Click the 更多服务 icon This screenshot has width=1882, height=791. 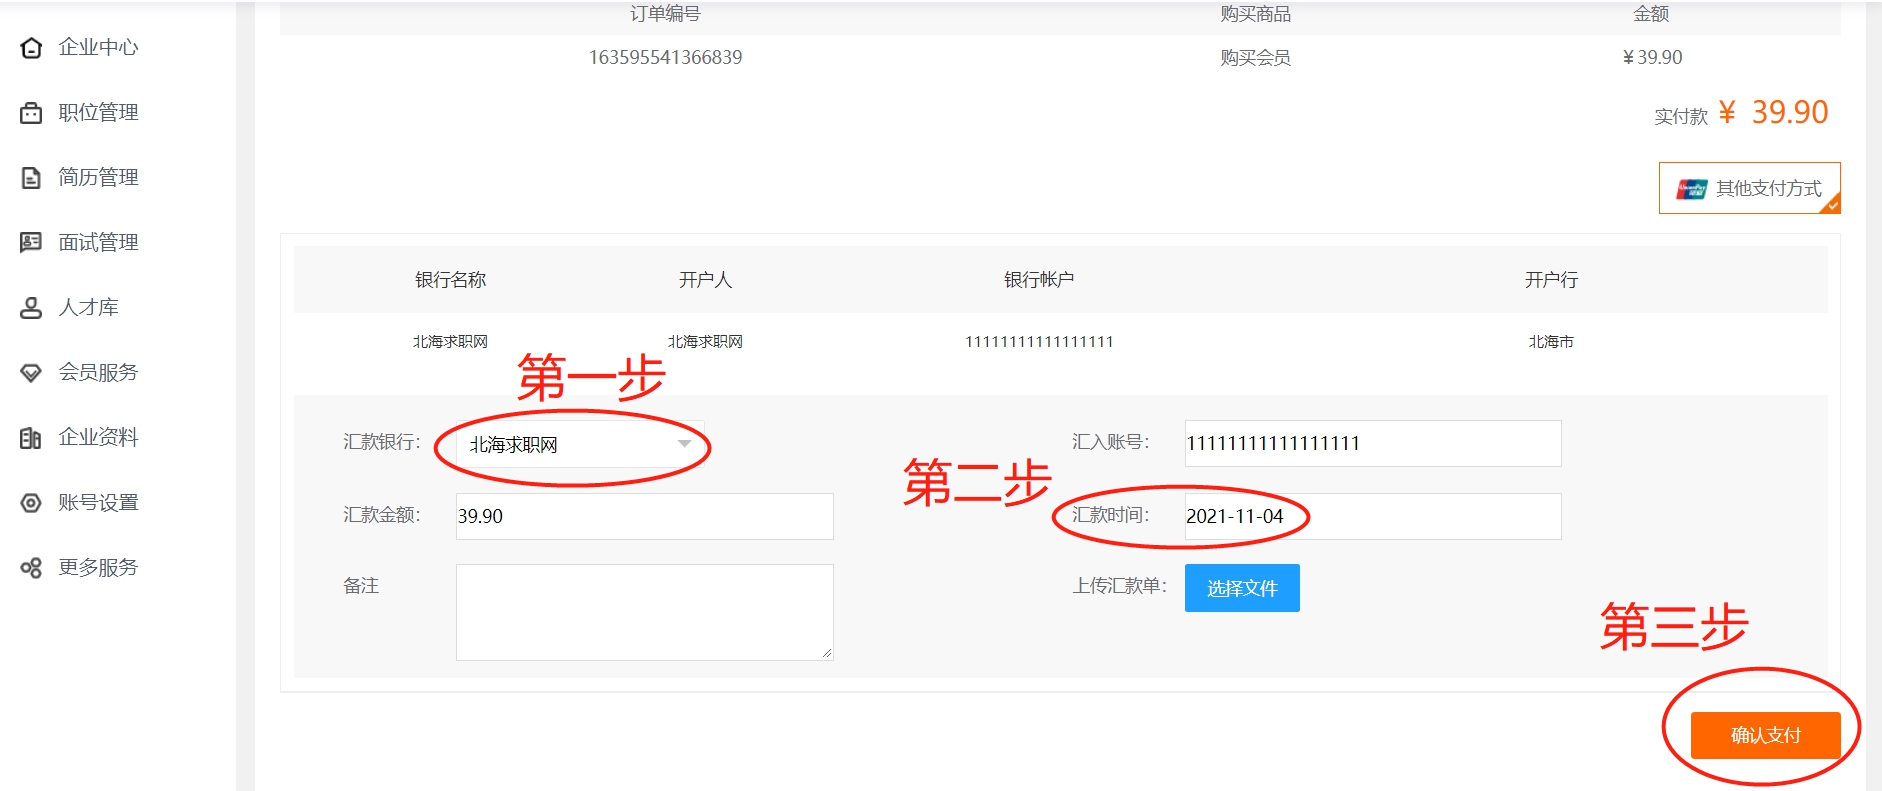tap(31, 568)
